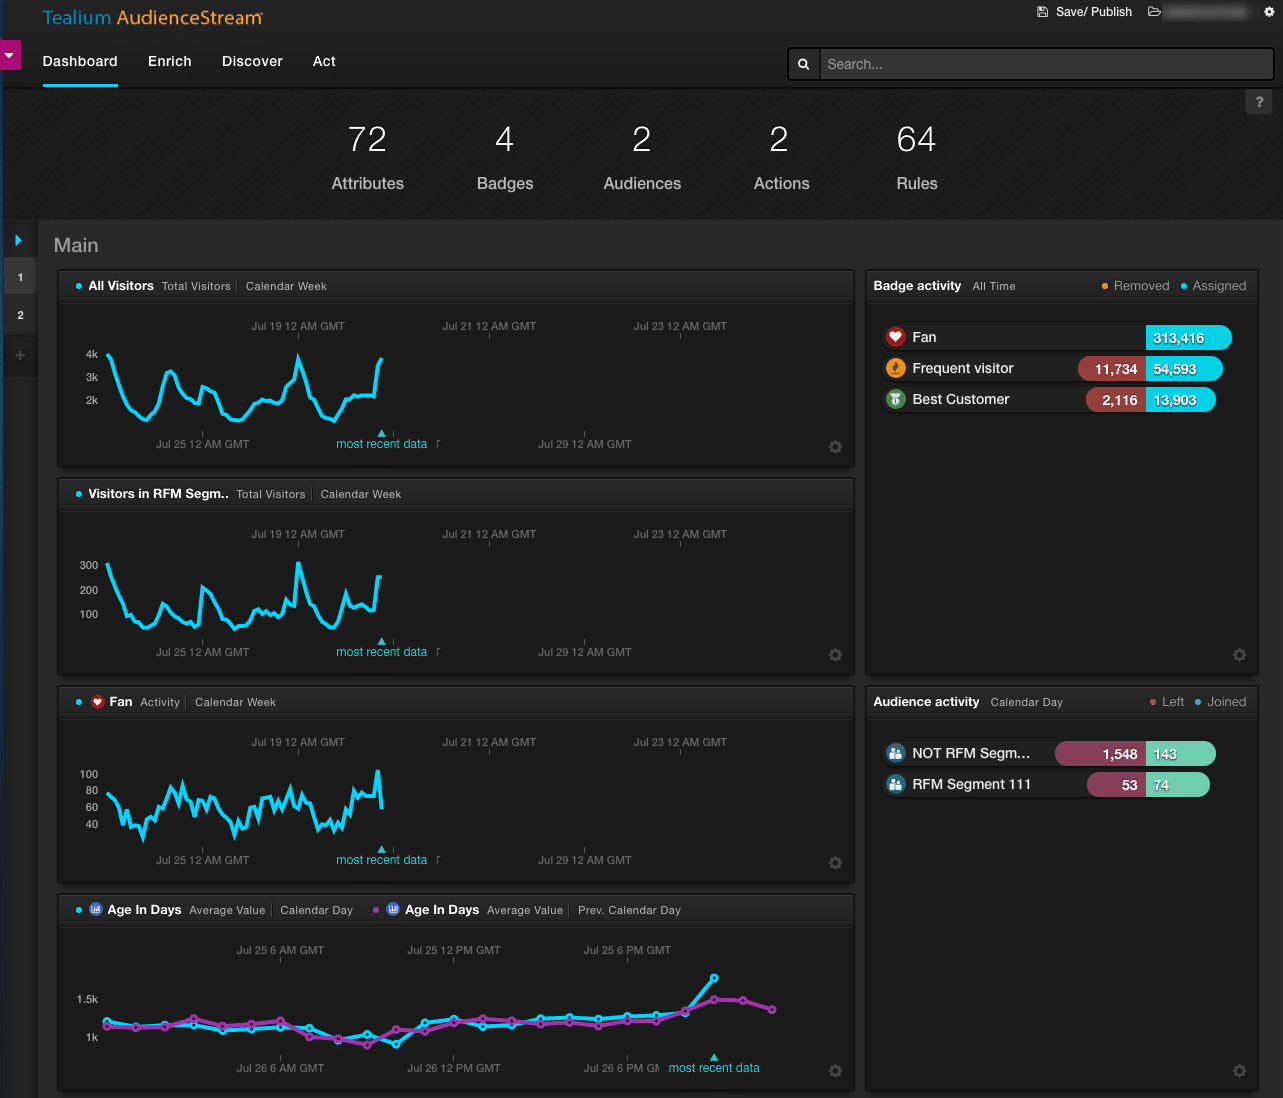
Task: Switch to the Enrich tab
Action: pos(169,62)
